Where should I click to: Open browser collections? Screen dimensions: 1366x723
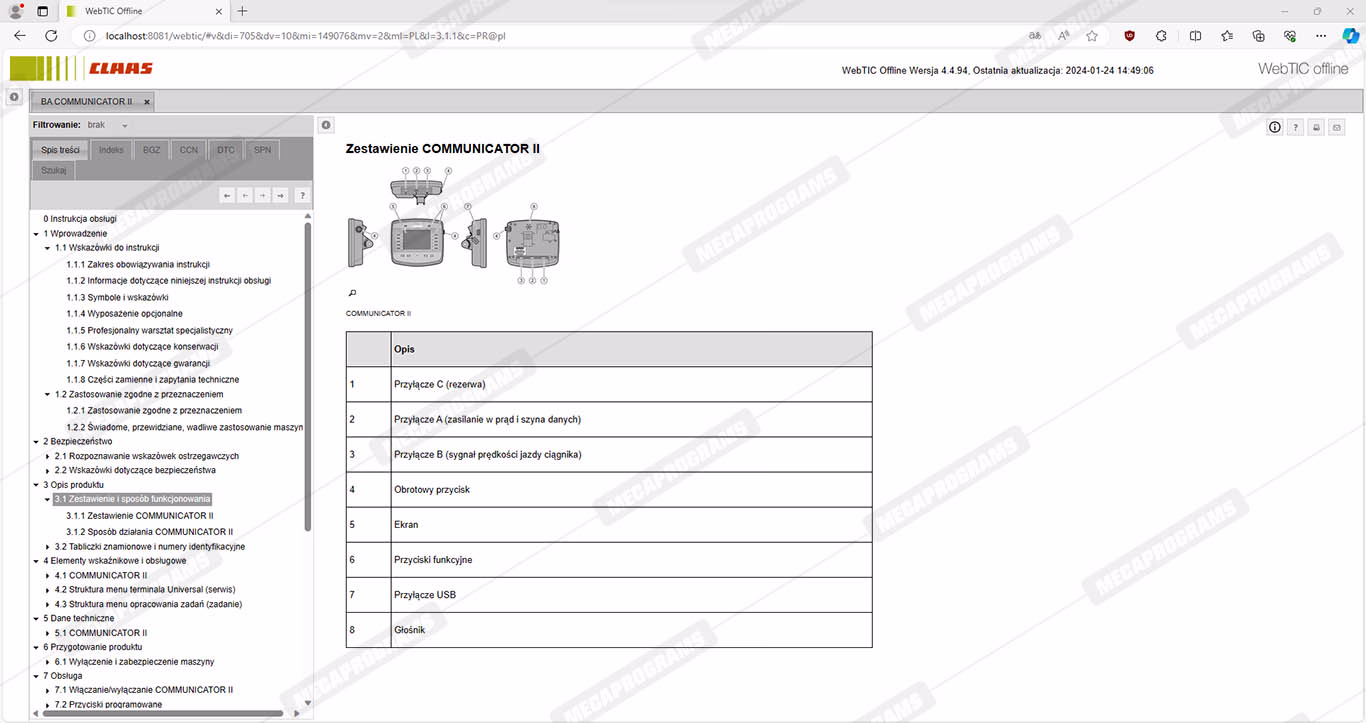[x=1259, y=35]
